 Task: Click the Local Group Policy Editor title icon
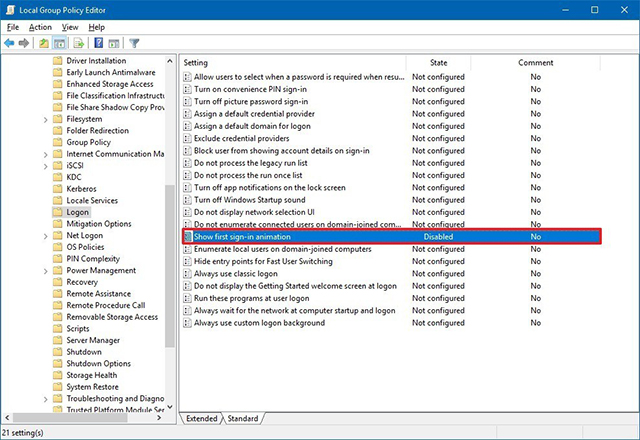coord(10,10)
